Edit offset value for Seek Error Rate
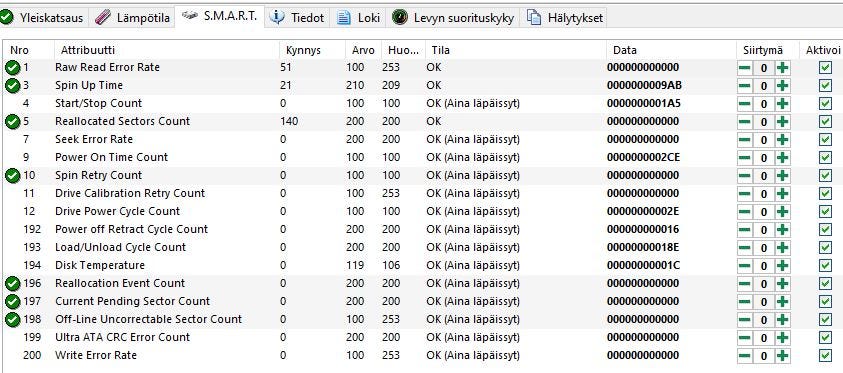Screen dimensions: 843x373 pos(764,140)
